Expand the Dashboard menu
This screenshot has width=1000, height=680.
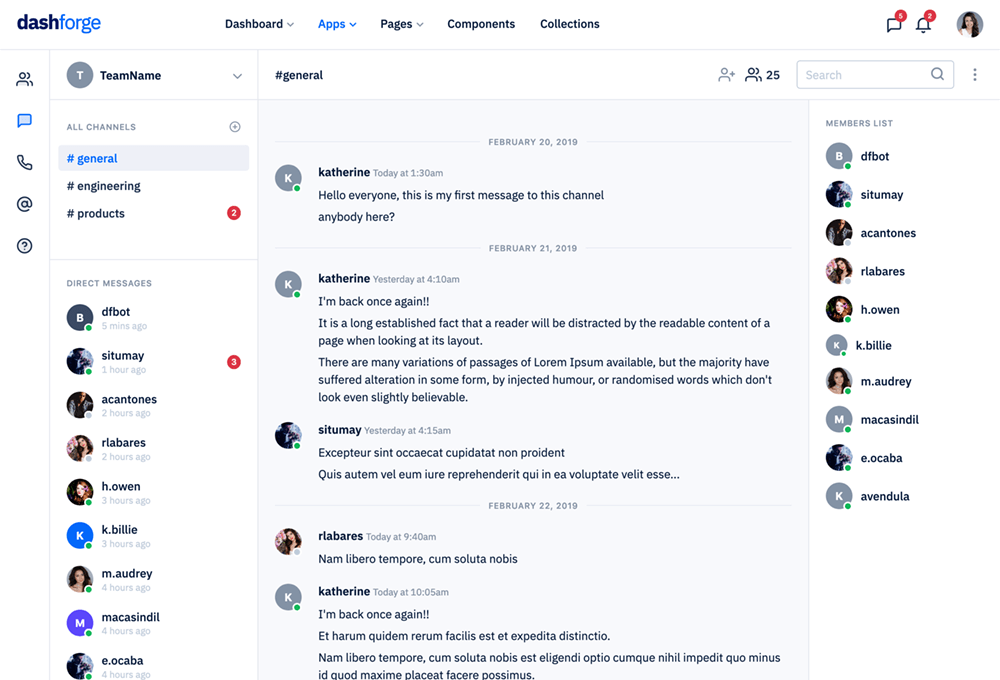259,24
